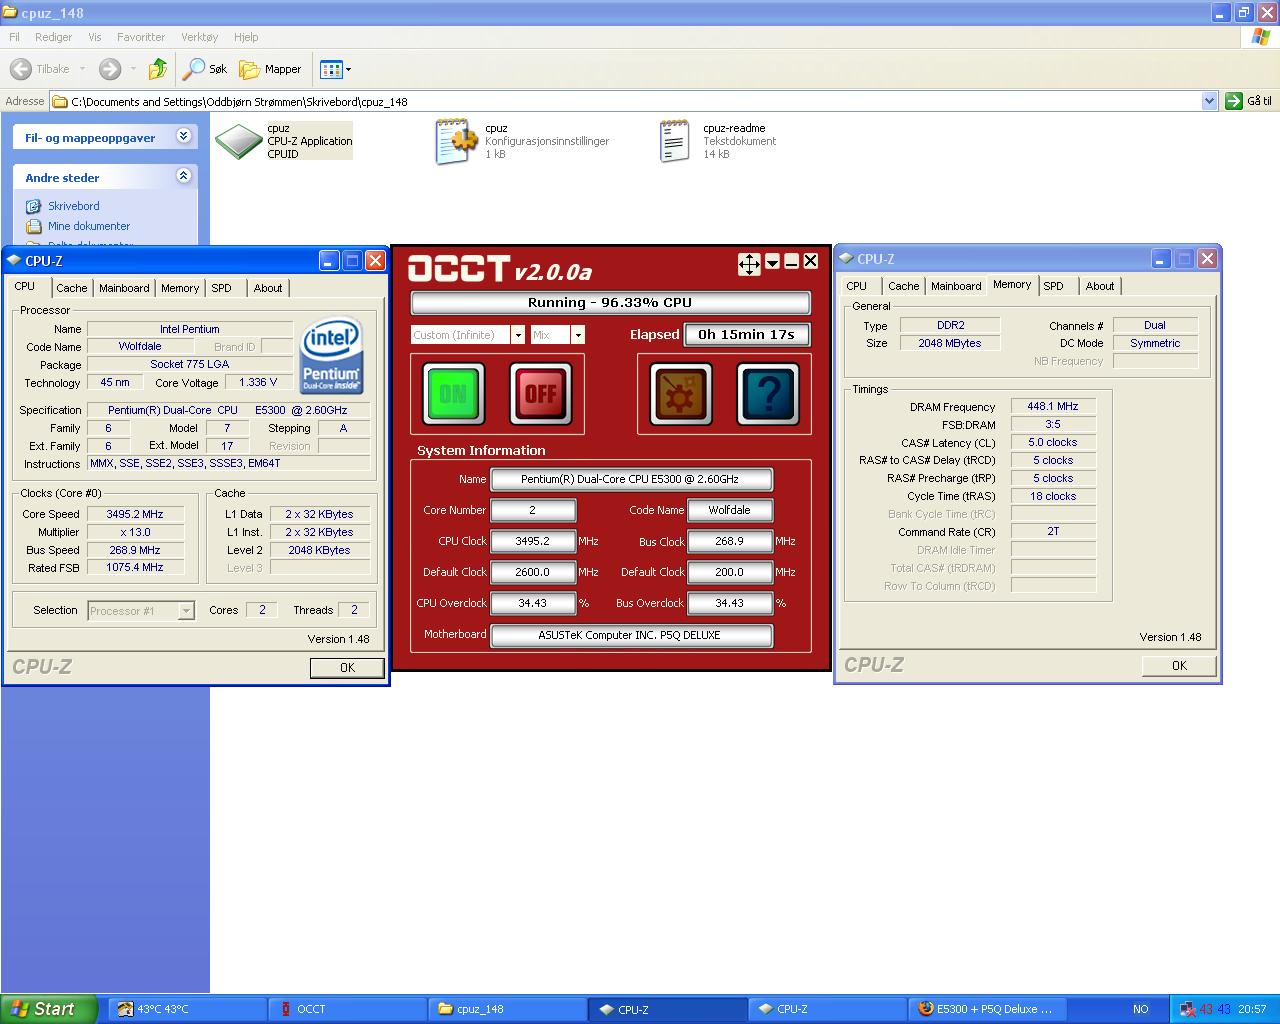Open the Vis menu
Image resolution: width=1280 pixels, height=1024 pixels.
(x=95, y=37)
